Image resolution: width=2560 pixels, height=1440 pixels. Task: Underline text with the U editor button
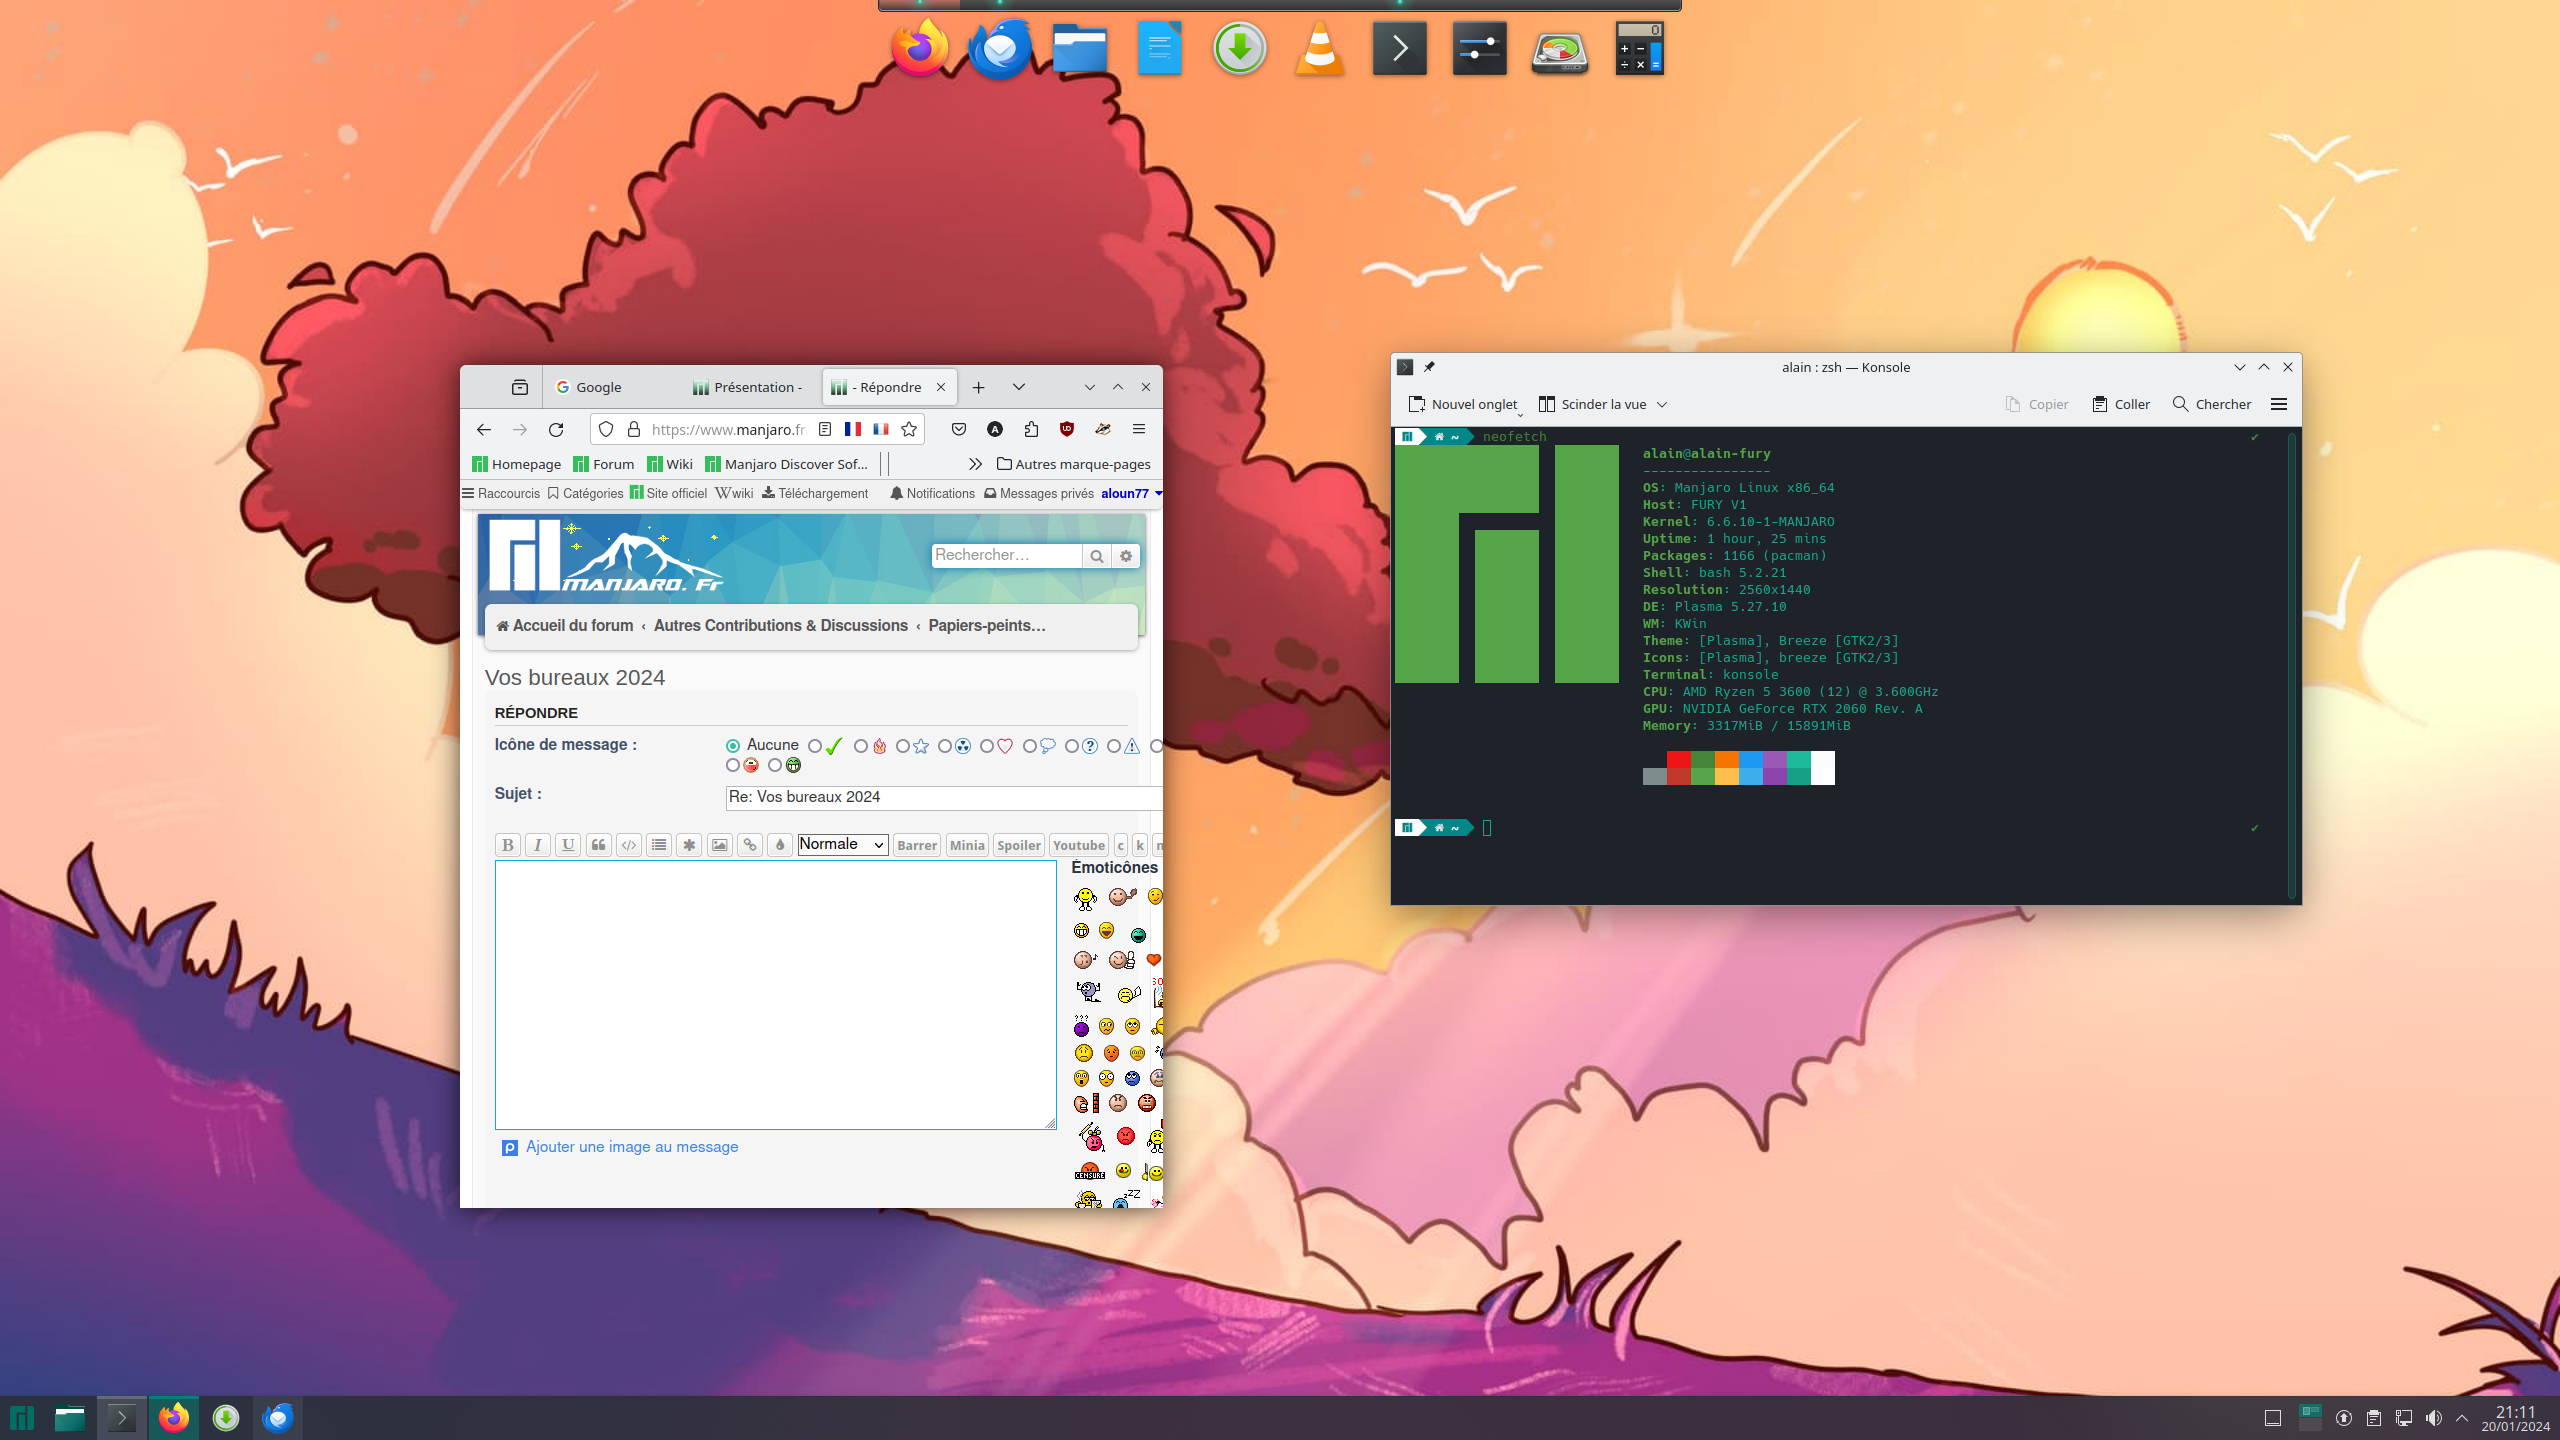tap(568, 845)
